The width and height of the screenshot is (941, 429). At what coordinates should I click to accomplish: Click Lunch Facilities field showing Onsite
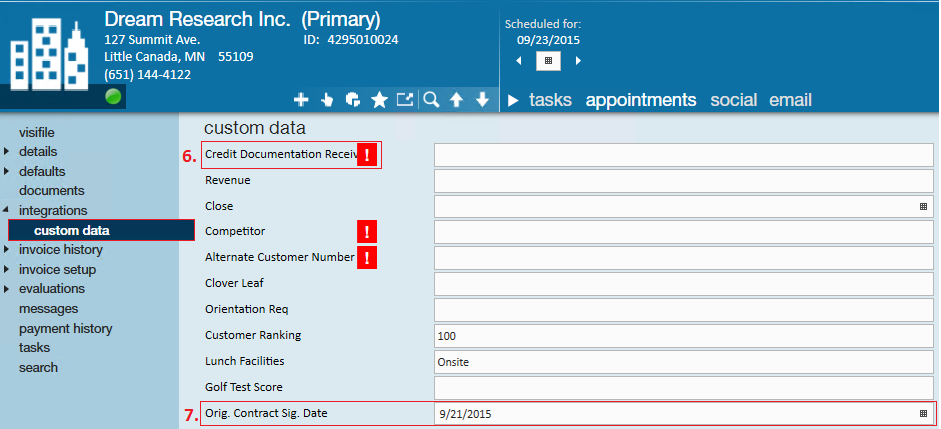click(684, 362)
